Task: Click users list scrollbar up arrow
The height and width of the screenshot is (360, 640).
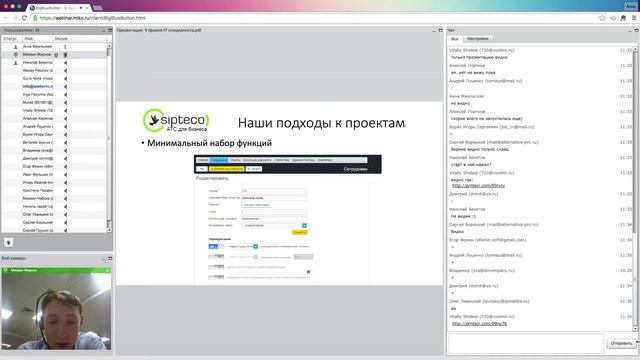Action: tap(109, 46)
